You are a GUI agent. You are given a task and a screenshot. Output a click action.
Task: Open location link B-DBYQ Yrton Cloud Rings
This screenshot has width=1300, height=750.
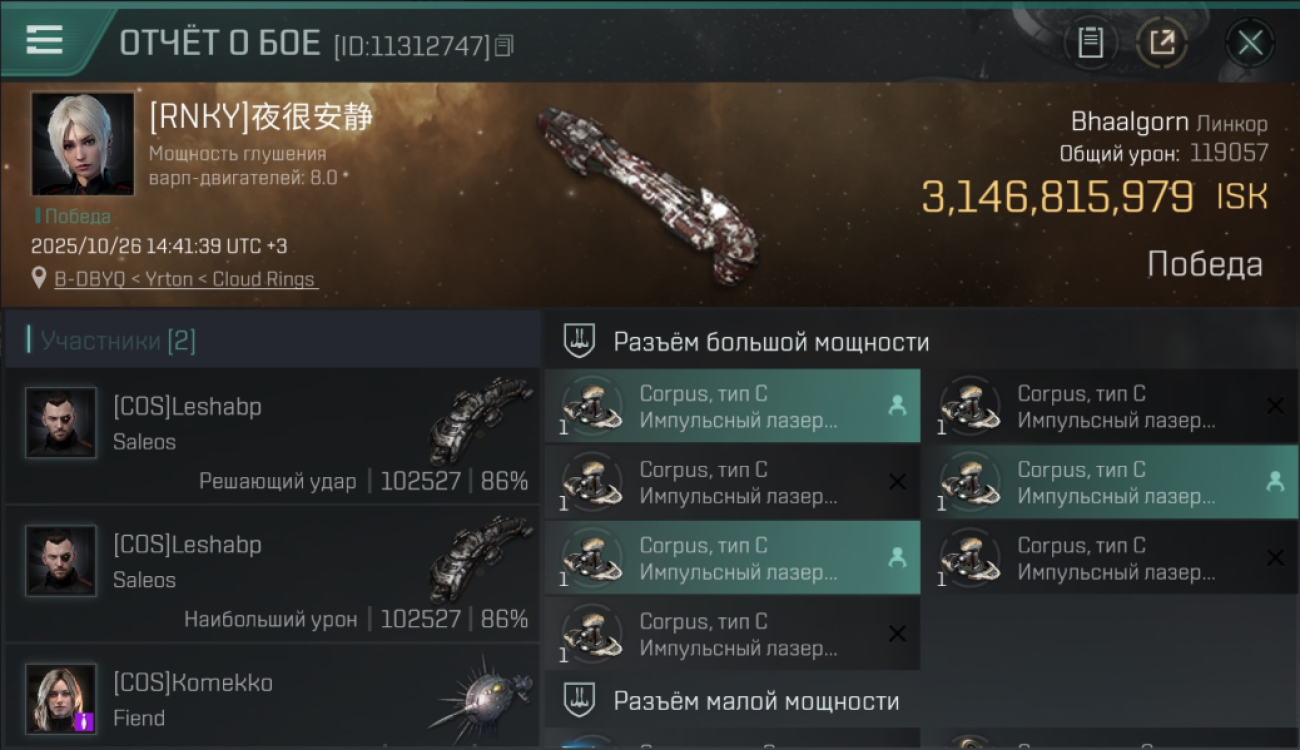pyautogui.click(x=185, y=280)
